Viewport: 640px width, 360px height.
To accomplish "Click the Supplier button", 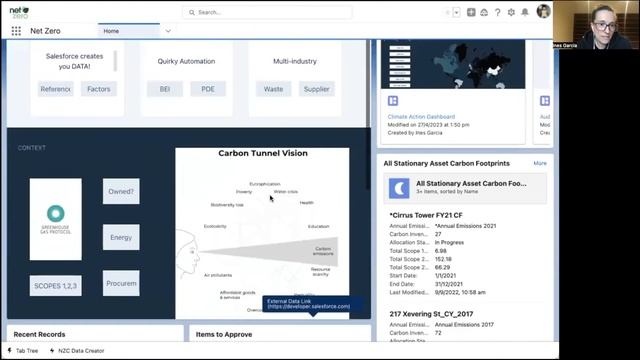I will click(x=316, y=89).
